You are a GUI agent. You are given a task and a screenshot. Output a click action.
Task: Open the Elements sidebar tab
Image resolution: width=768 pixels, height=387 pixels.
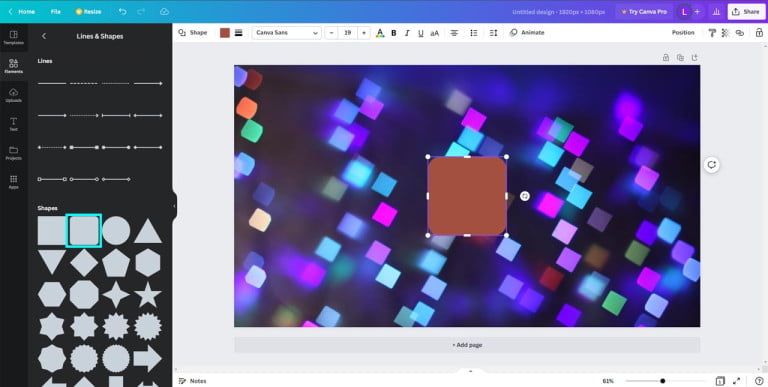click(x=14, y=66)
